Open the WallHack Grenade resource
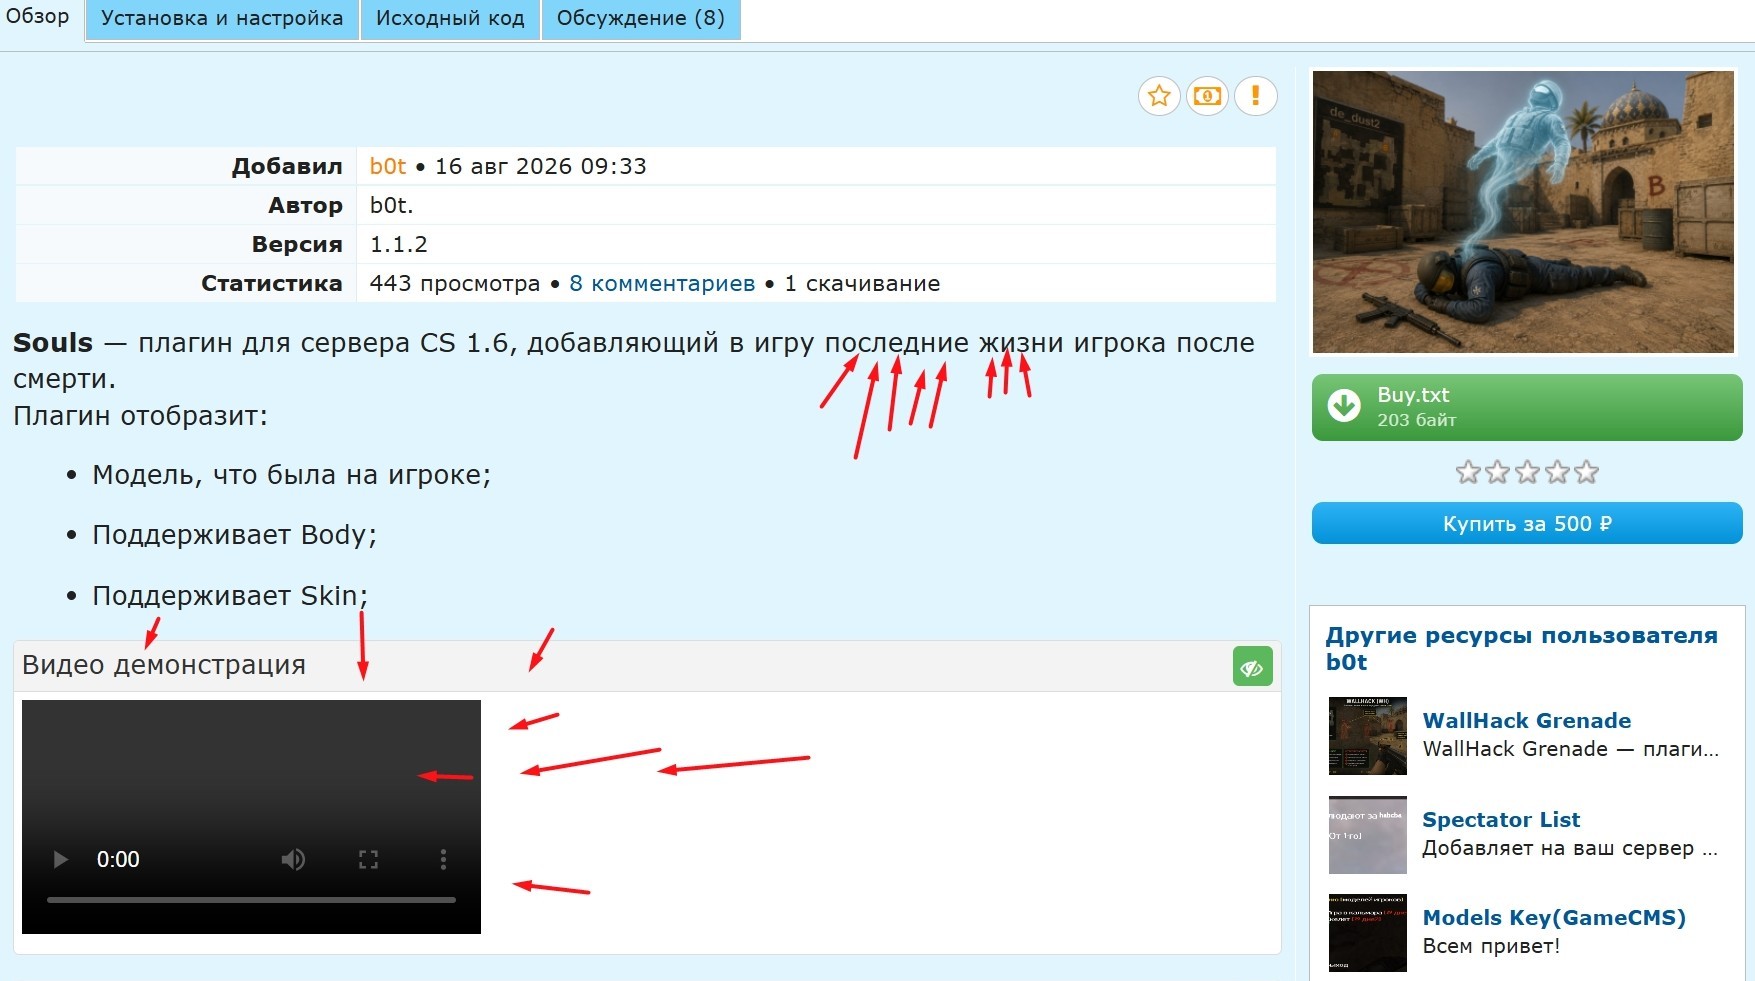The width and height of the screenshot is (1755, 981). [x=1527, y=720]
